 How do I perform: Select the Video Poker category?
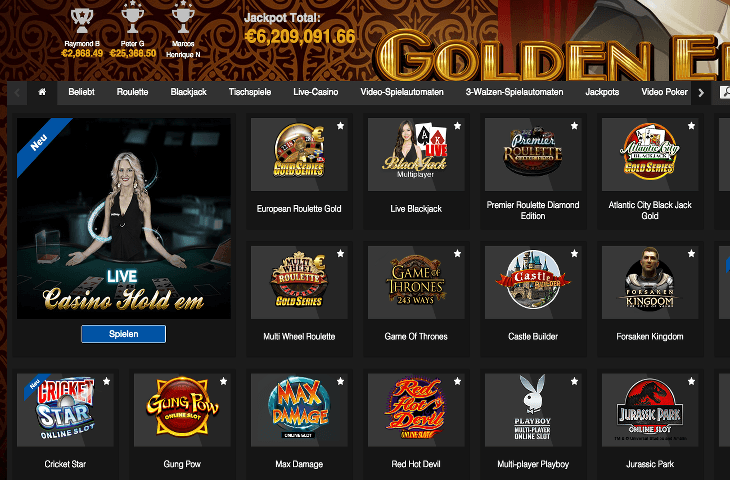click(664, 92)
